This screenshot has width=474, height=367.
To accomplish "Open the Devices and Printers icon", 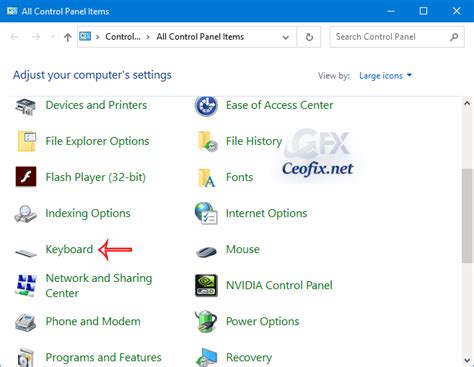I will (25, 106).
